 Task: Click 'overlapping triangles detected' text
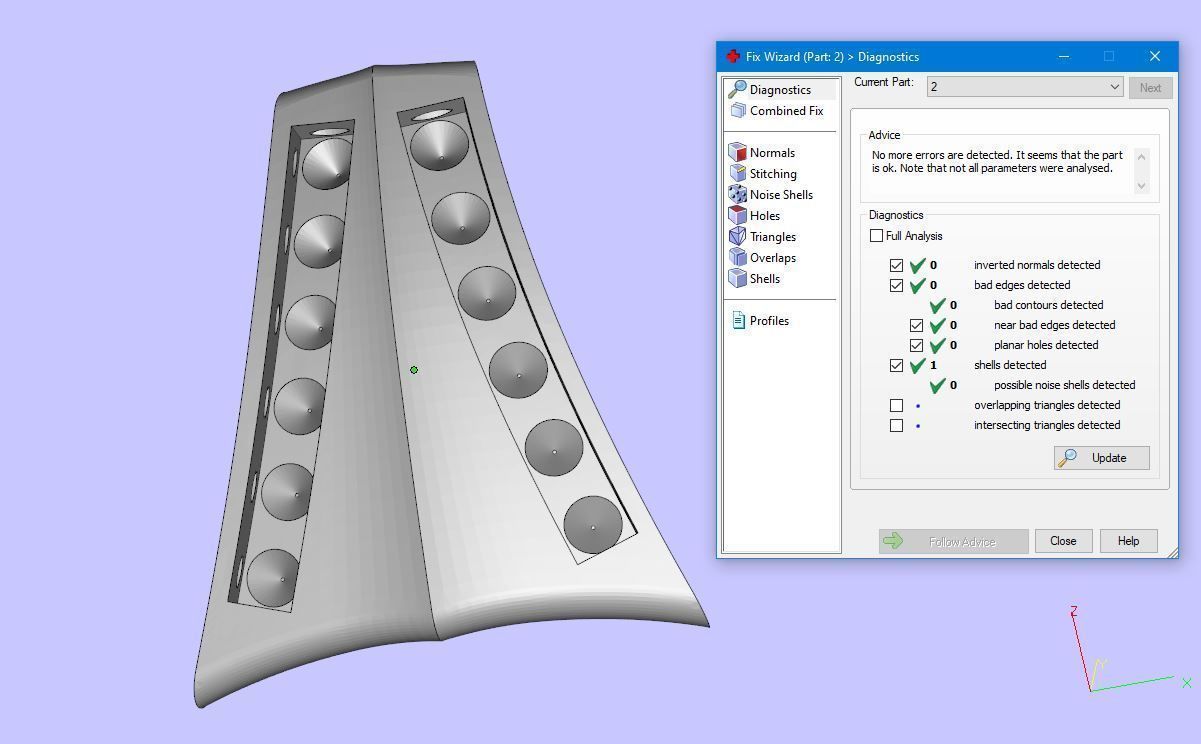pos(1047,405)
